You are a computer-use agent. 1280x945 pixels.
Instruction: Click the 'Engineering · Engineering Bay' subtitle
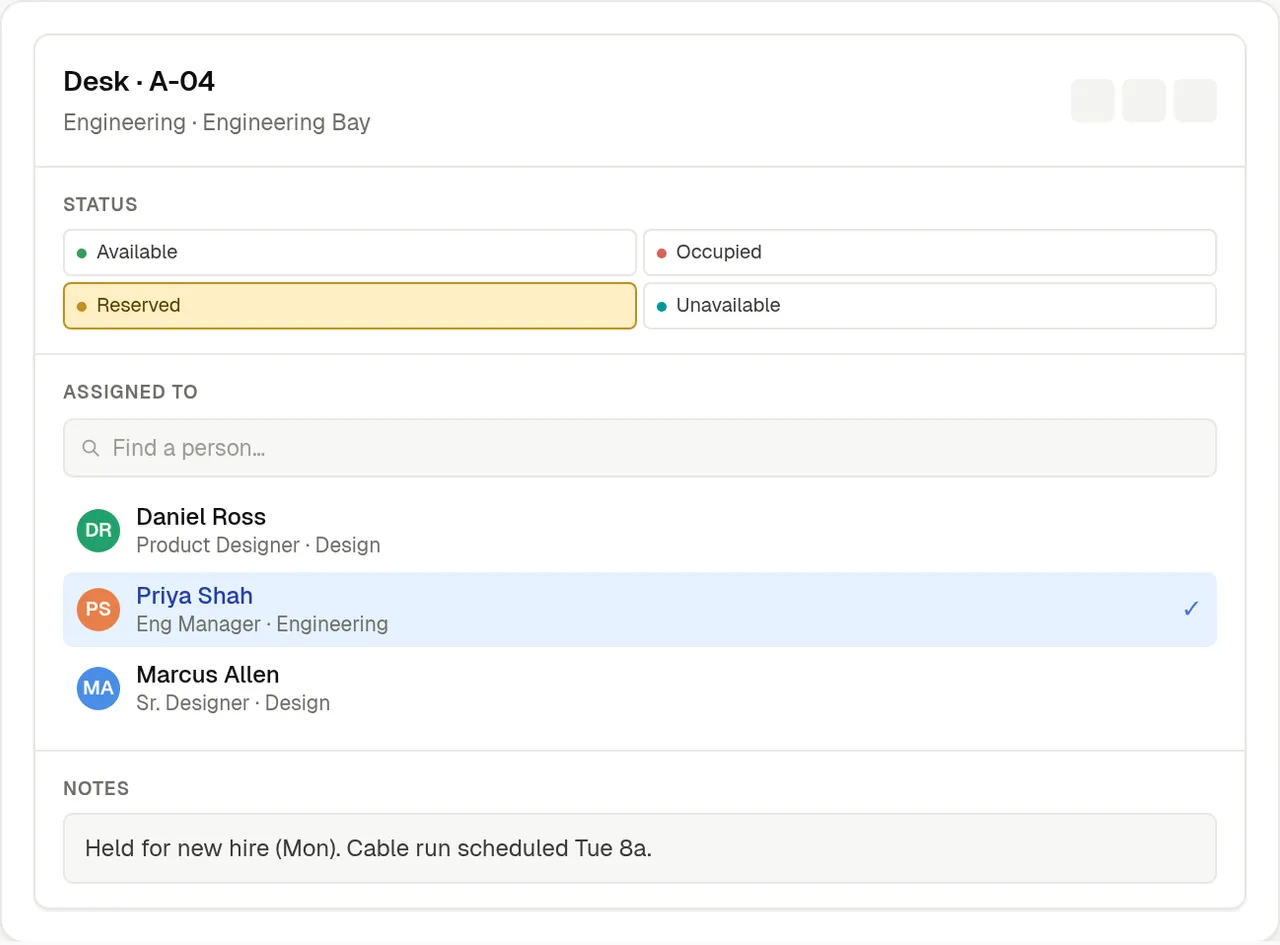click(217, 123)
